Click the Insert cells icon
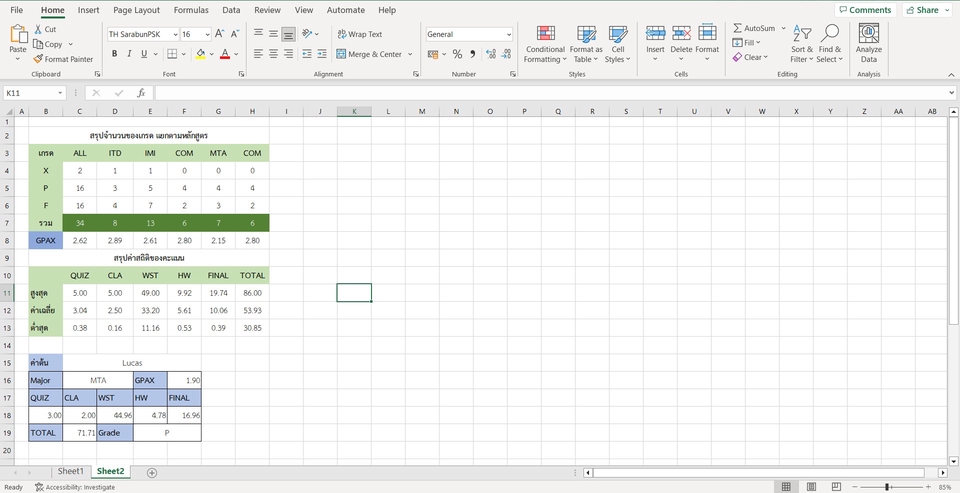The image size is (960, 493). click(x=655, y=34)
